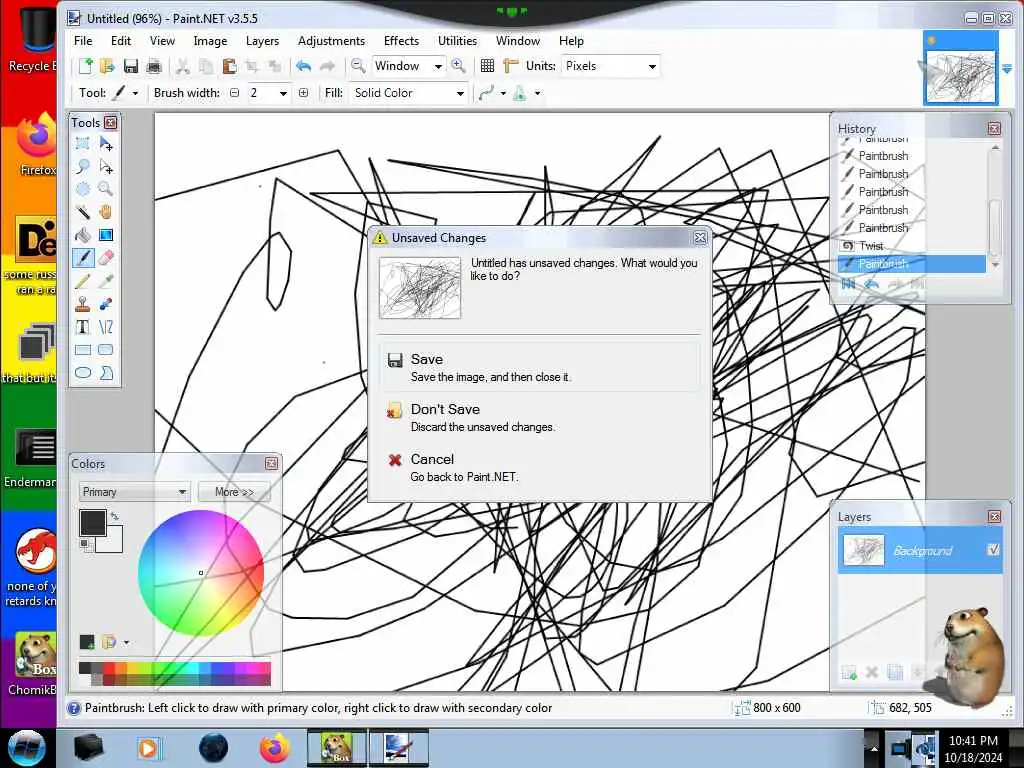Reset colors to black and white

(84, 545)
